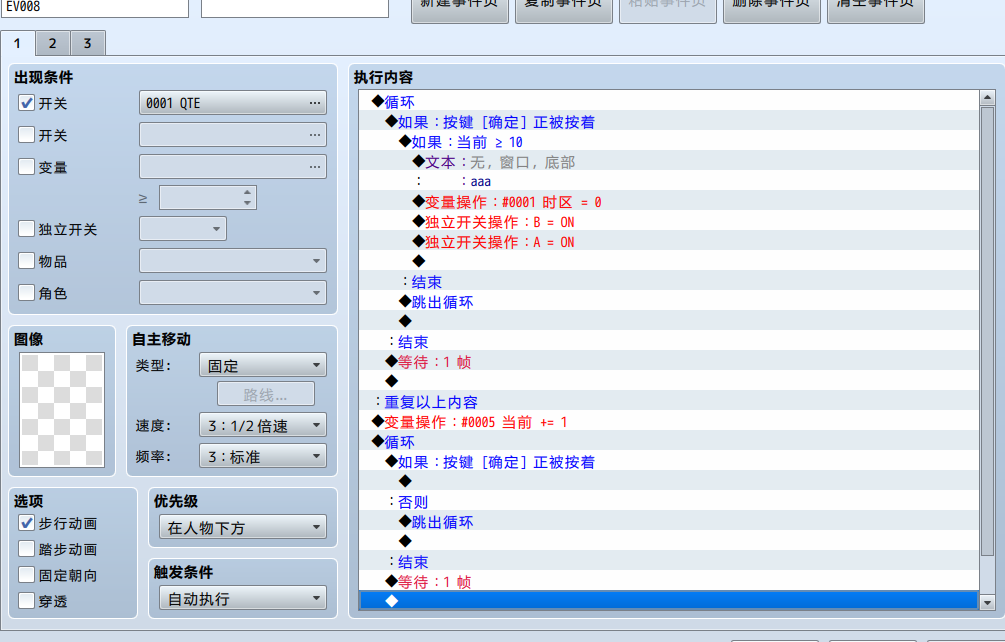Select the :否则 row
This screenshot has height=642, width=1005.
pyautogui.click(x=669, y=502)
